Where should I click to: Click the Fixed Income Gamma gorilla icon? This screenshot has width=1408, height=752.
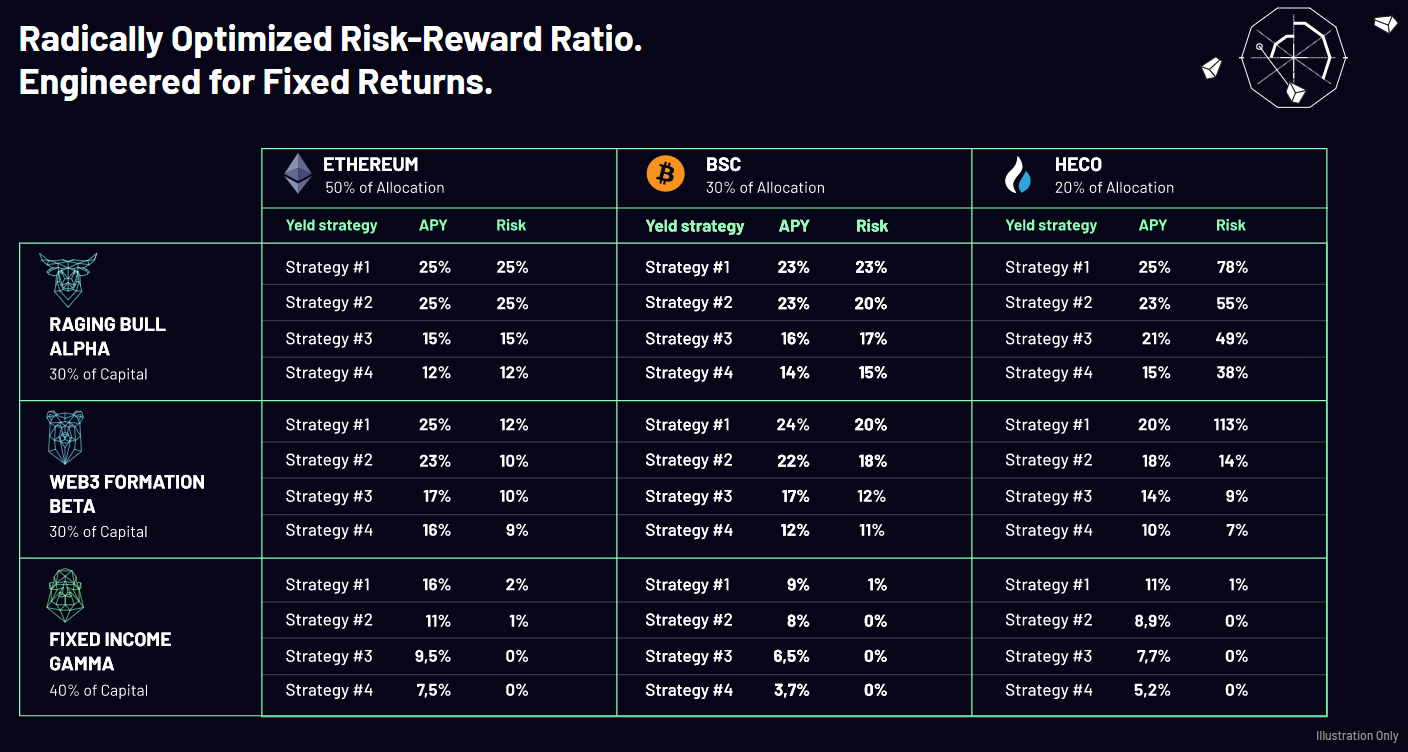[66, 595]
